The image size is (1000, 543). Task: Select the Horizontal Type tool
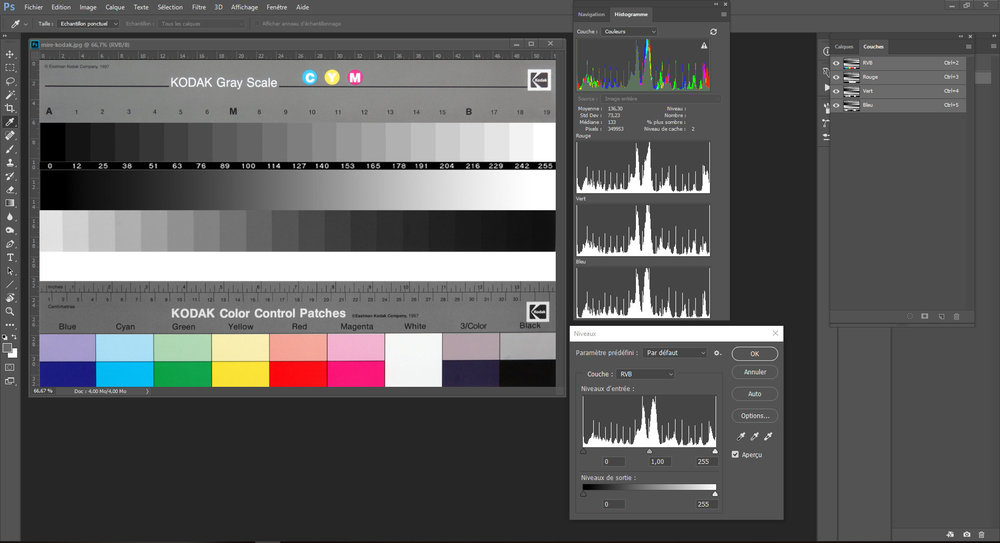[10, 257]
